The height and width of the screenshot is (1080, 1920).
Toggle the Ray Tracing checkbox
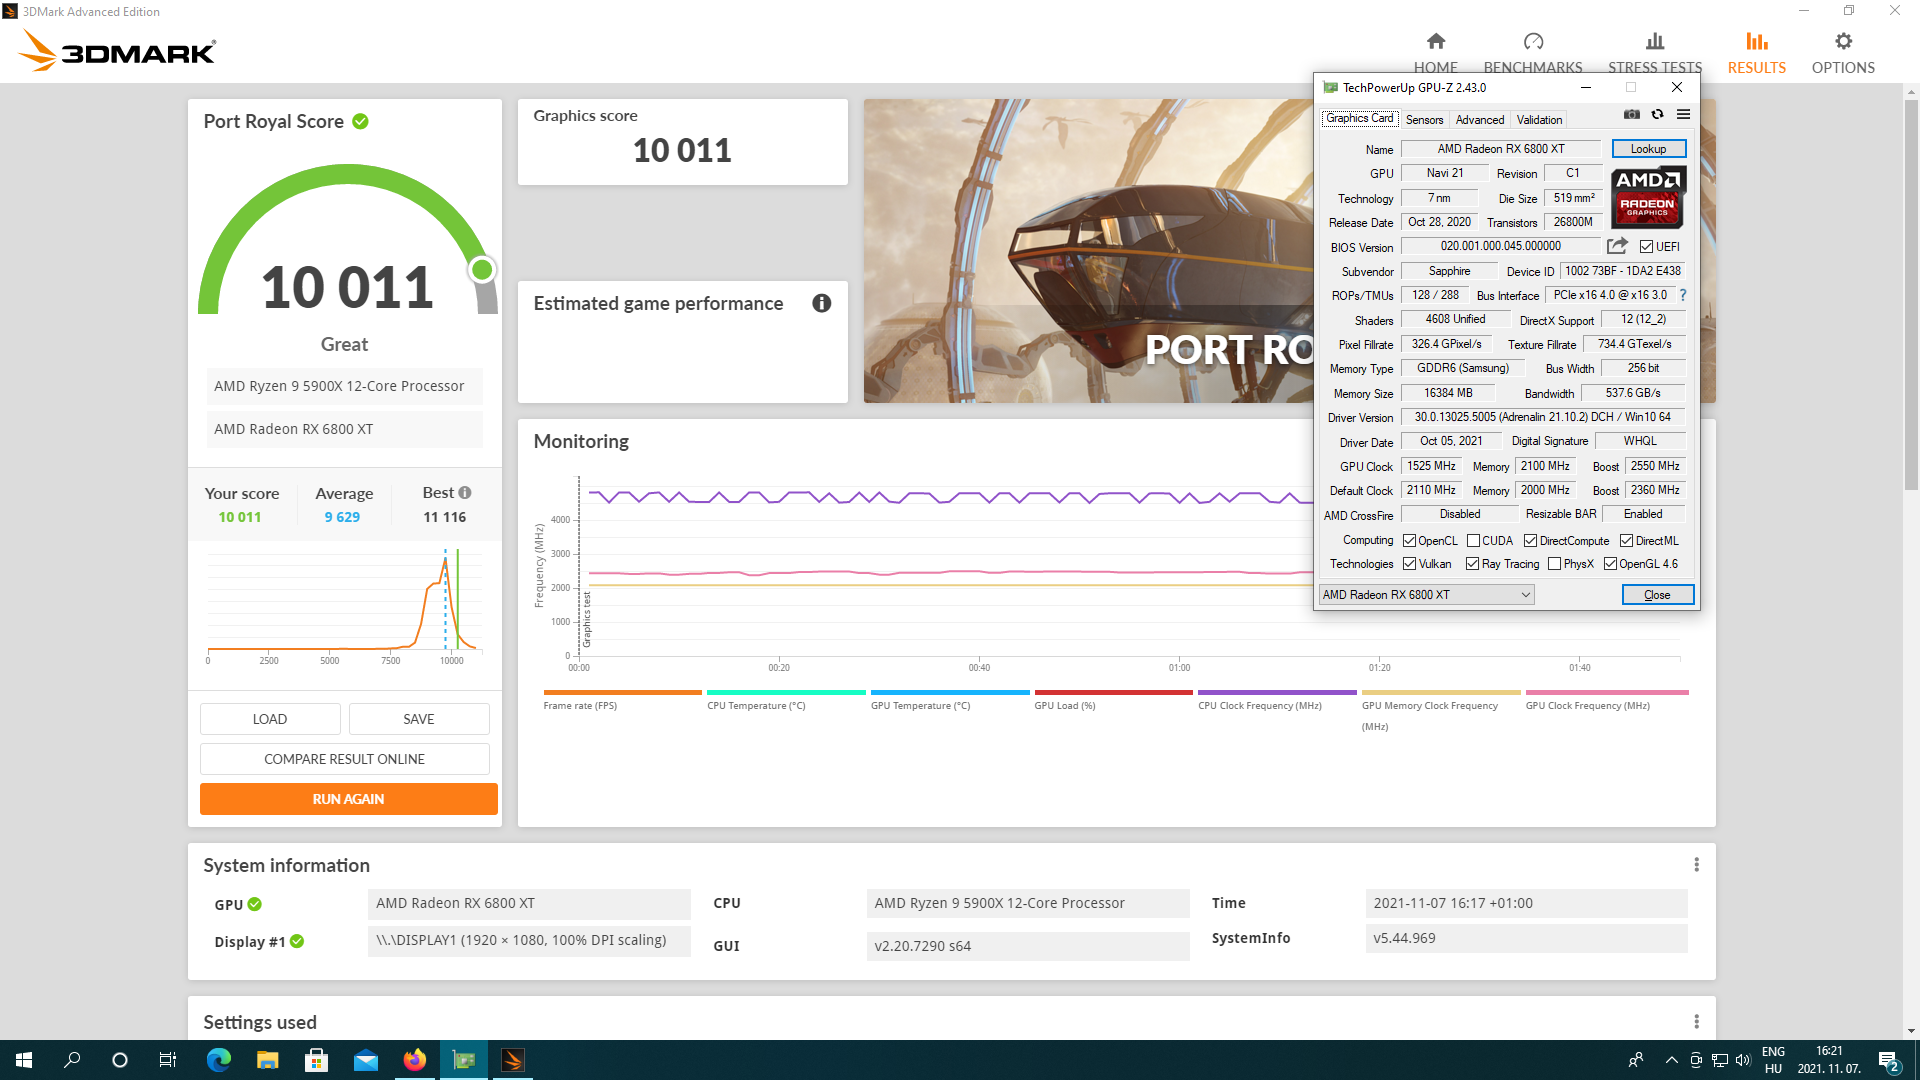tap(1472, 564)
